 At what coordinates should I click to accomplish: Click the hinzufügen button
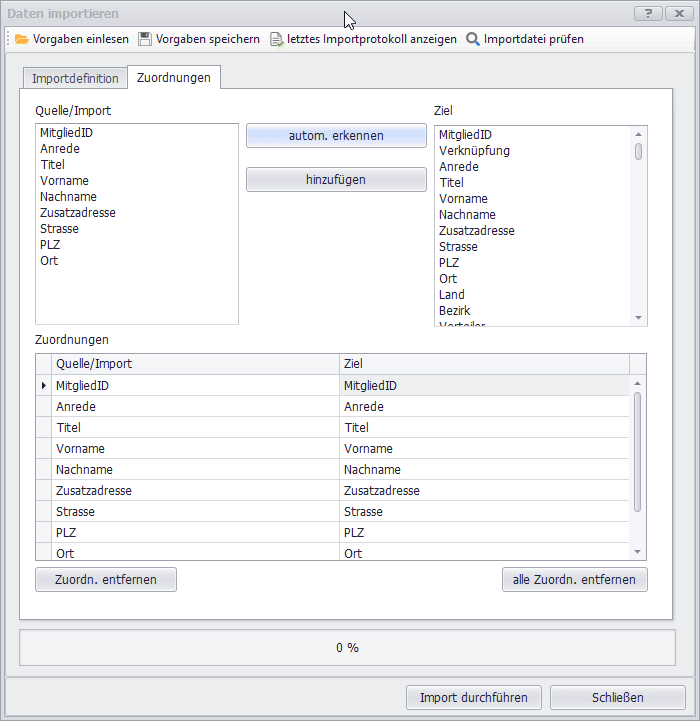[336, 180]
